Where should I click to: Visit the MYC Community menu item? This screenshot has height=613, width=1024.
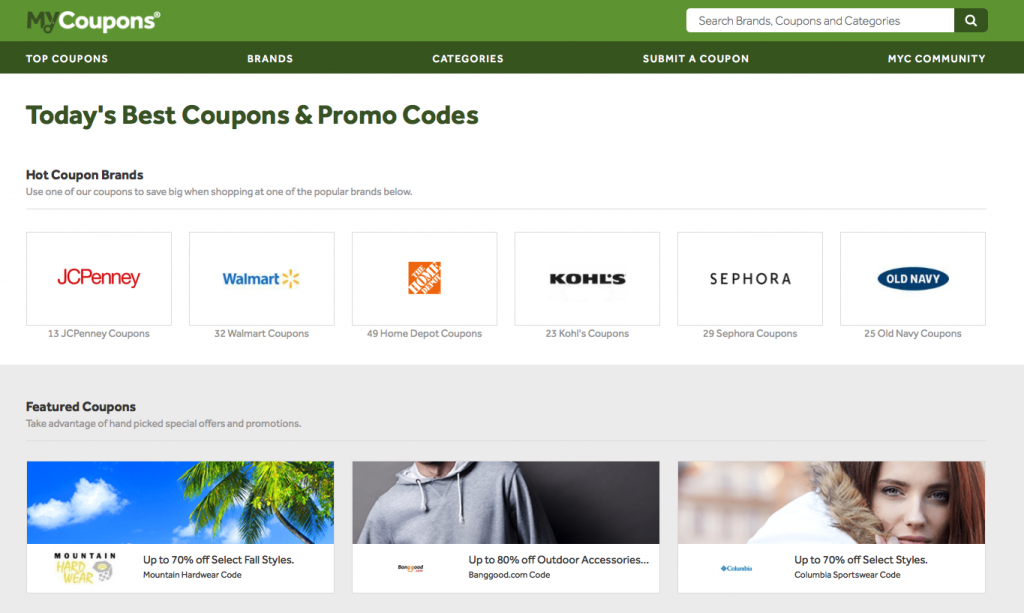click(936, 58)
